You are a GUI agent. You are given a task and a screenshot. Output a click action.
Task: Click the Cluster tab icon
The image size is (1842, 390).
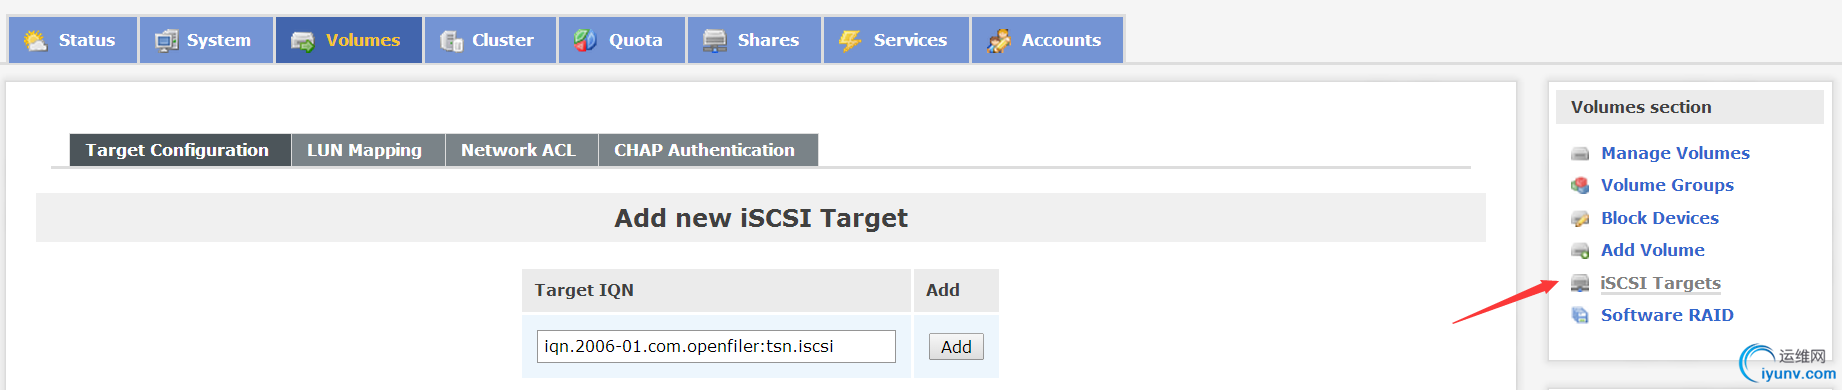(451, 41)
